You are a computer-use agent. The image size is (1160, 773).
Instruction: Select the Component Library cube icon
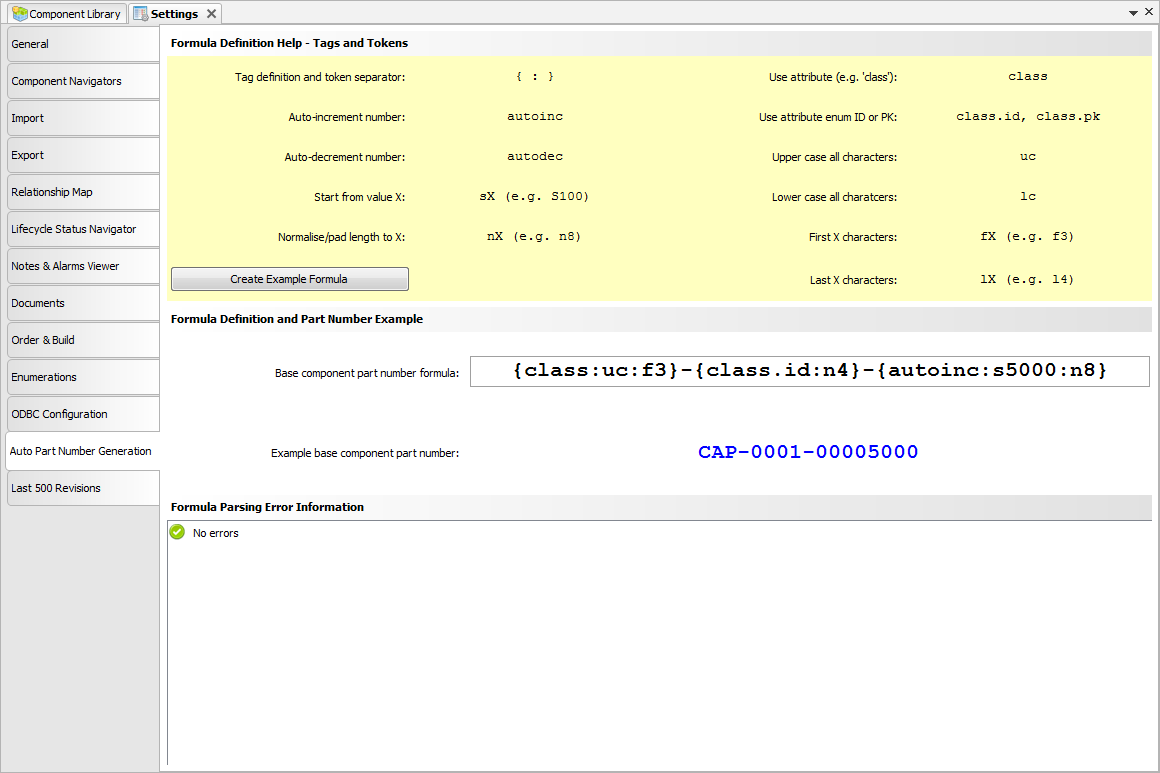point(18,13)
